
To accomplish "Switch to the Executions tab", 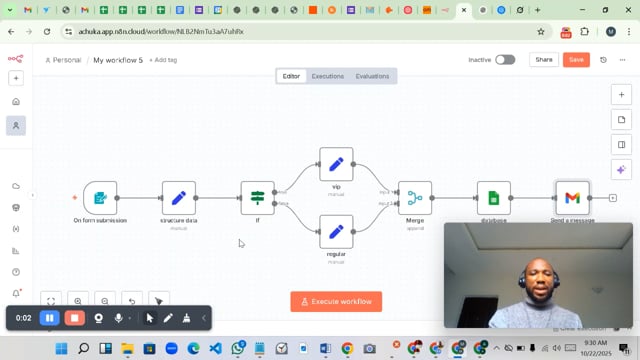I will 328,76.
